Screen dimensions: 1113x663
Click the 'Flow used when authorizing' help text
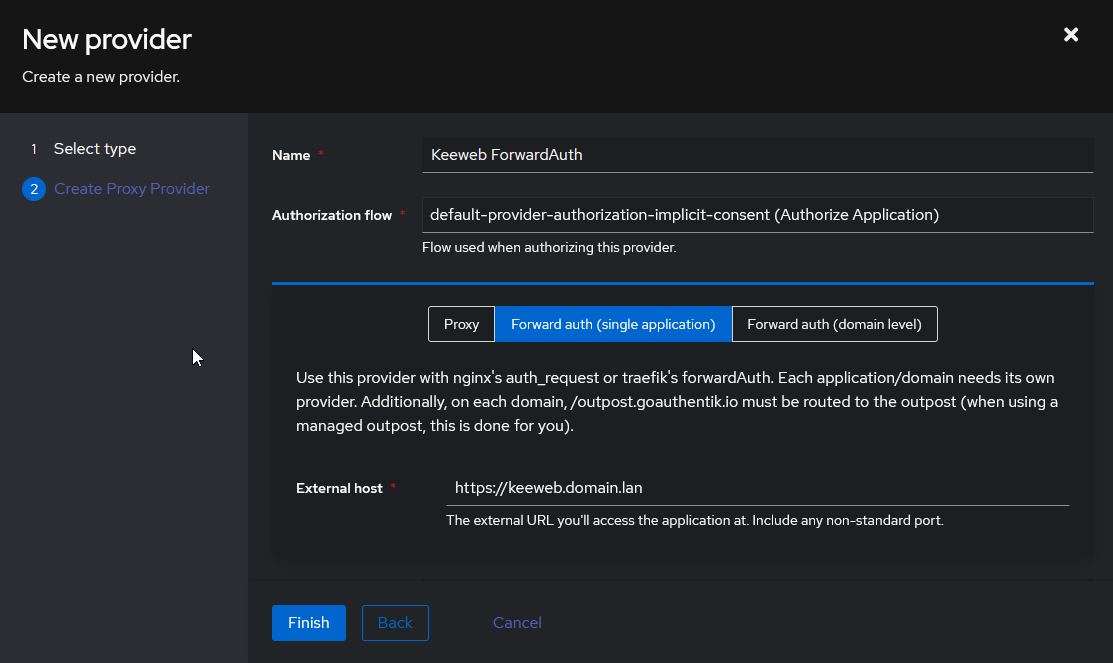point(549,248)
